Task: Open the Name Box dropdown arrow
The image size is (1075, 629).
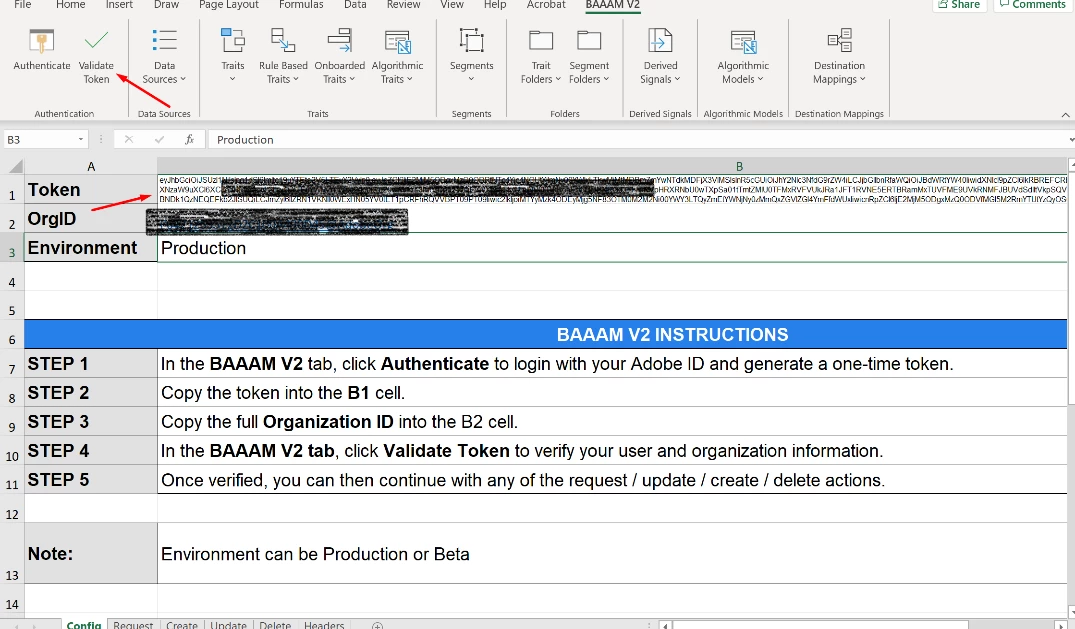Action: (x=80, y=139)
